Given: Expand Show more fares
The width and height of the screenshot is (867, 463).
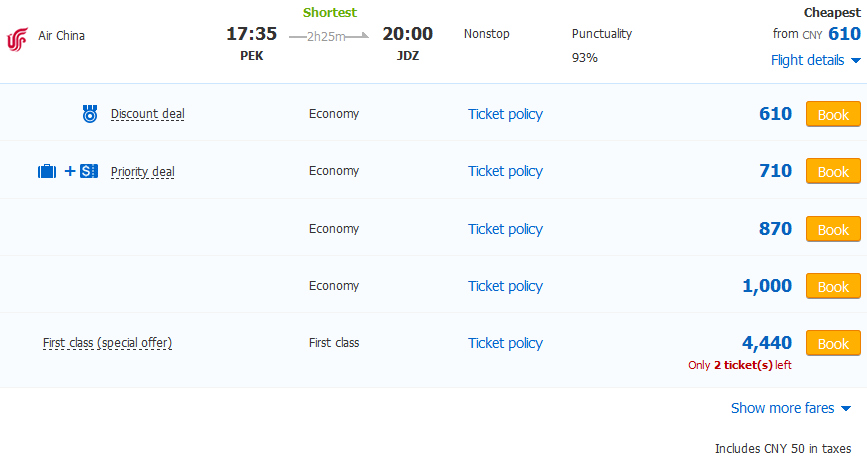Looking at the screenshot, I should click(x=790, y=408).
